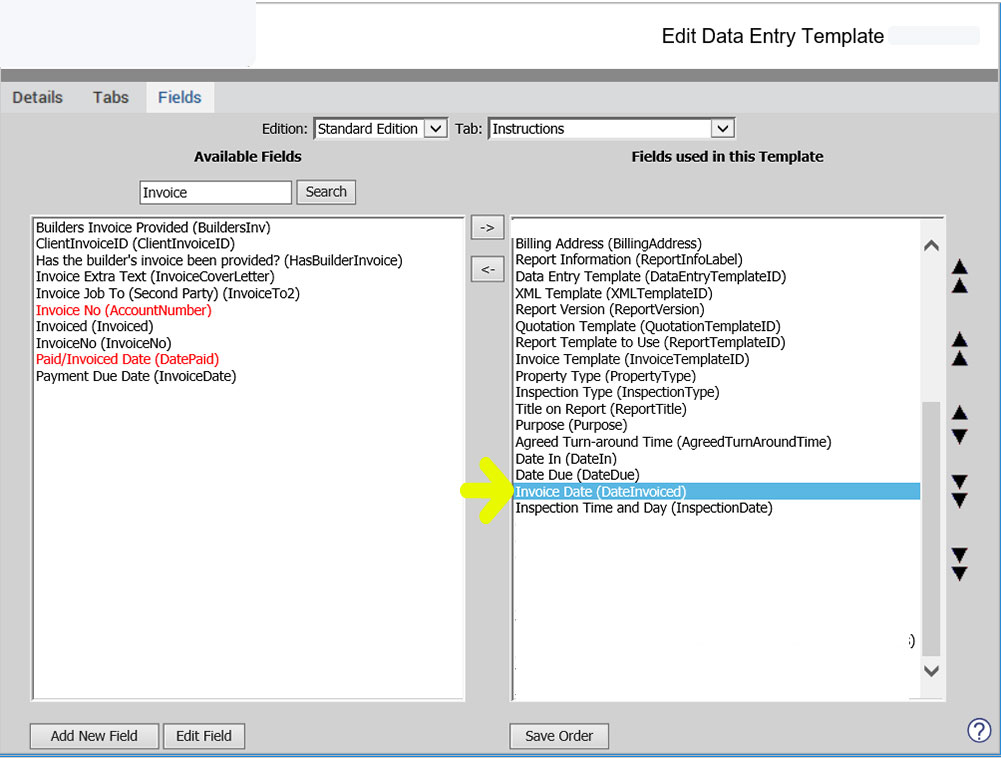The width and height of the screenshot is (1001, 758).
Task: Select Report Template to Use (ReportTemplateID)
Action: click(651, 342)
